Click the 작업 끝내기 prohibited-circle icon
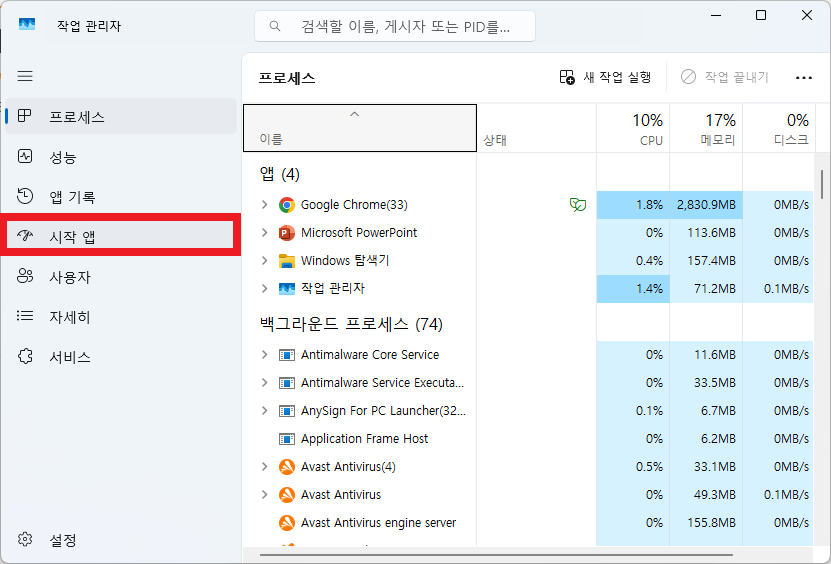This screenshot has width=831, height=564. 688,77
